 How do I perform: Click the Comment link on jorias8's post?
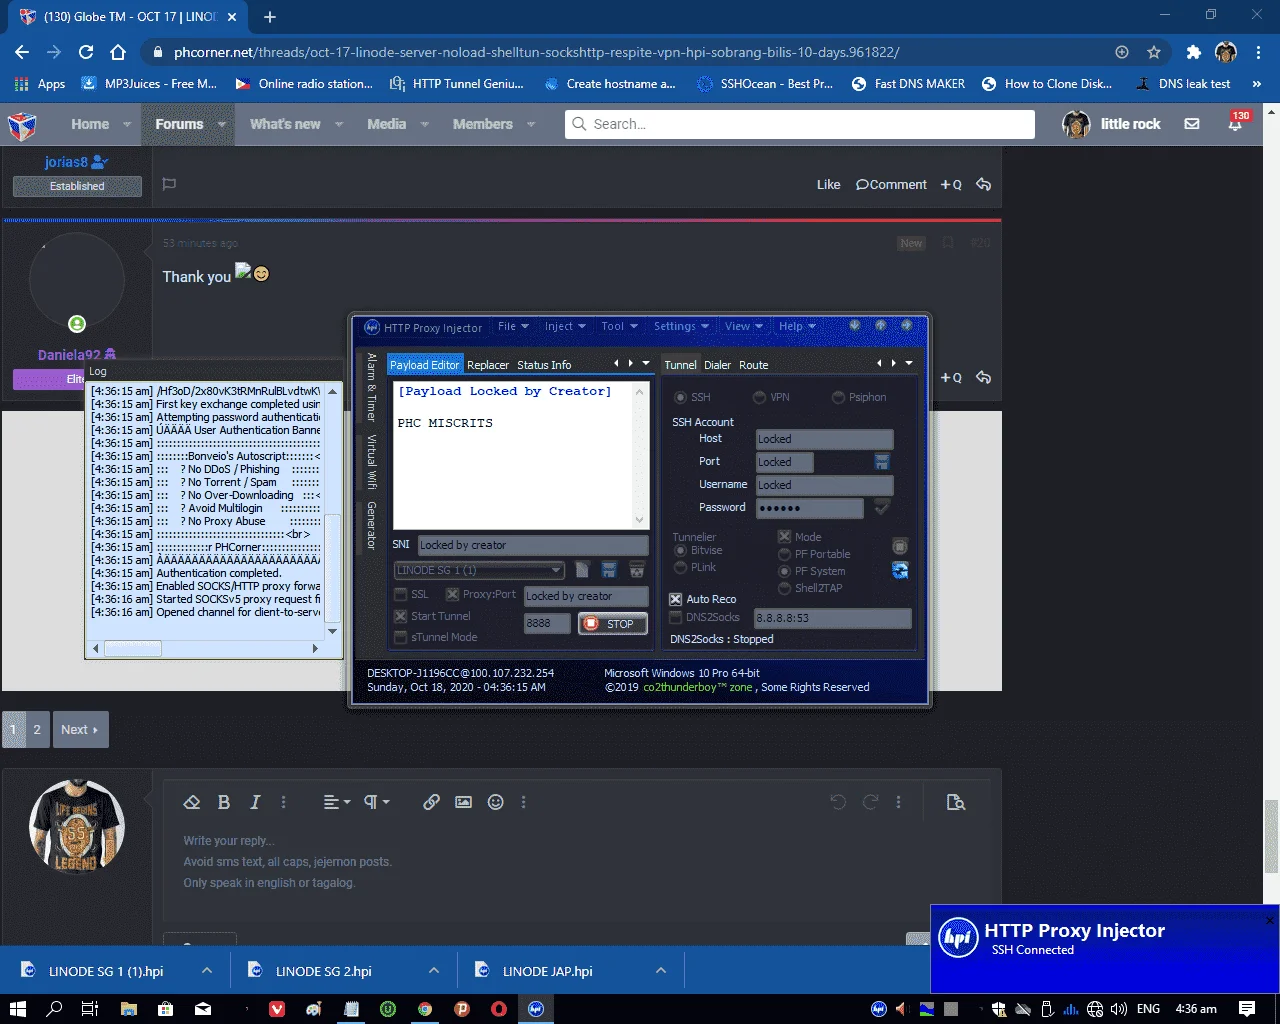[891, 184]
